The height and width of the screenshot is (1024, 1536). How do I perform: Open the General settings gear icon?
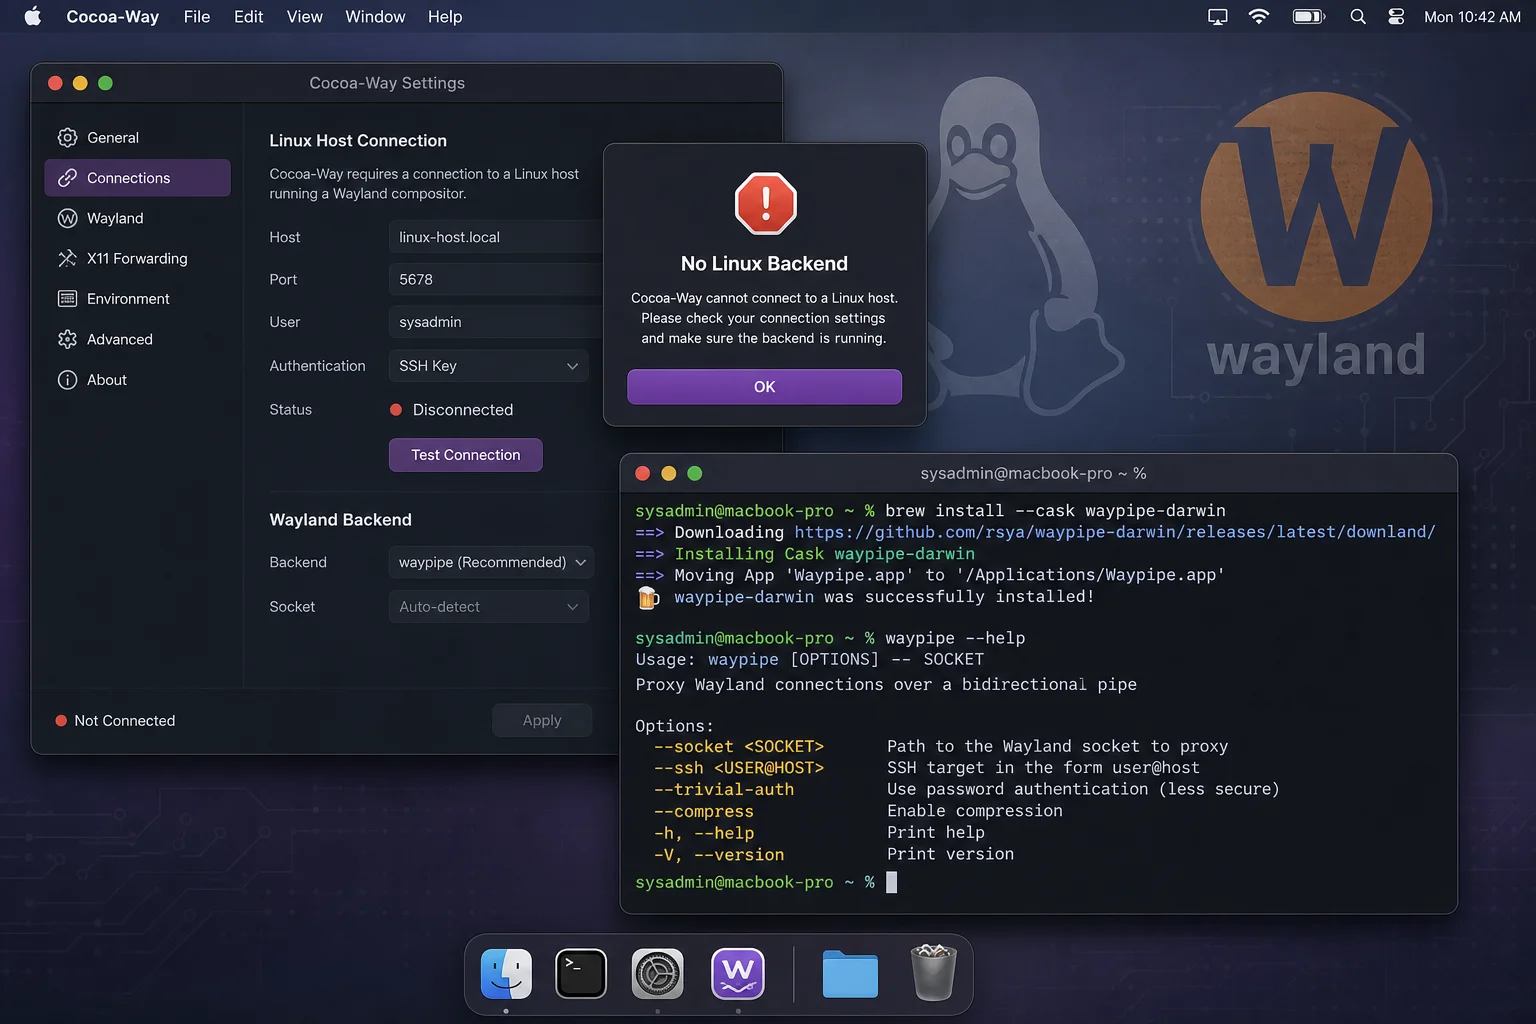pos(67,138)
